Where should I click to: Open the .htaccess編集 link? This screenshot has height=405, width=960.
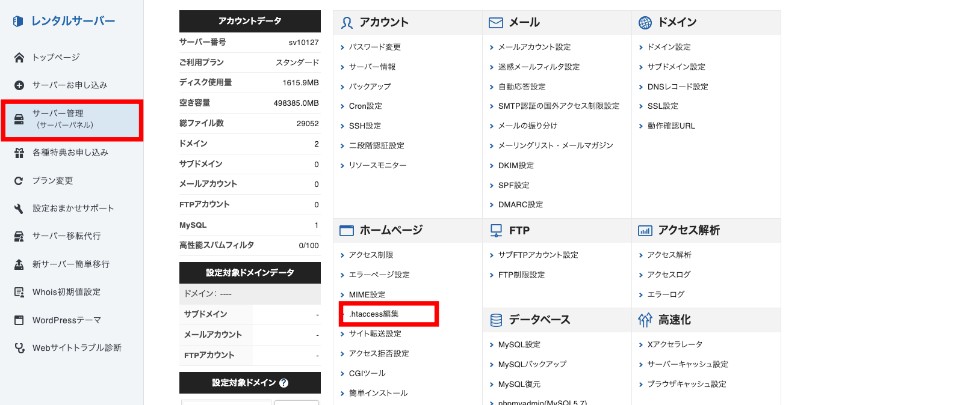(373, 313)
